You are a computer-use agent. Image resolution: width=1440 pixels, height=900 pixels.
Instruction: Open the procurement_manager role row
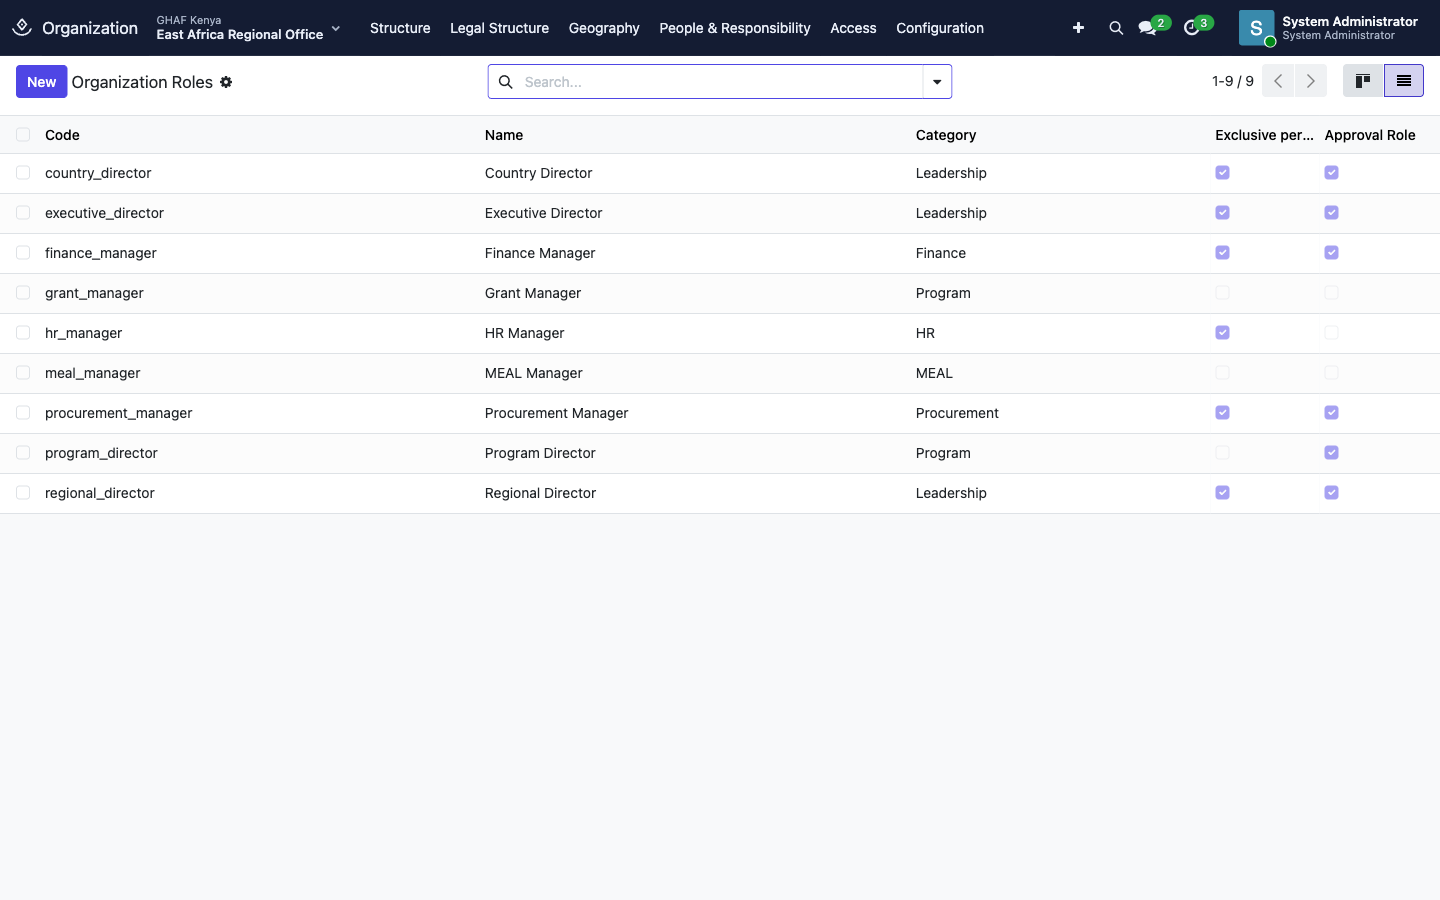point(720,413)
